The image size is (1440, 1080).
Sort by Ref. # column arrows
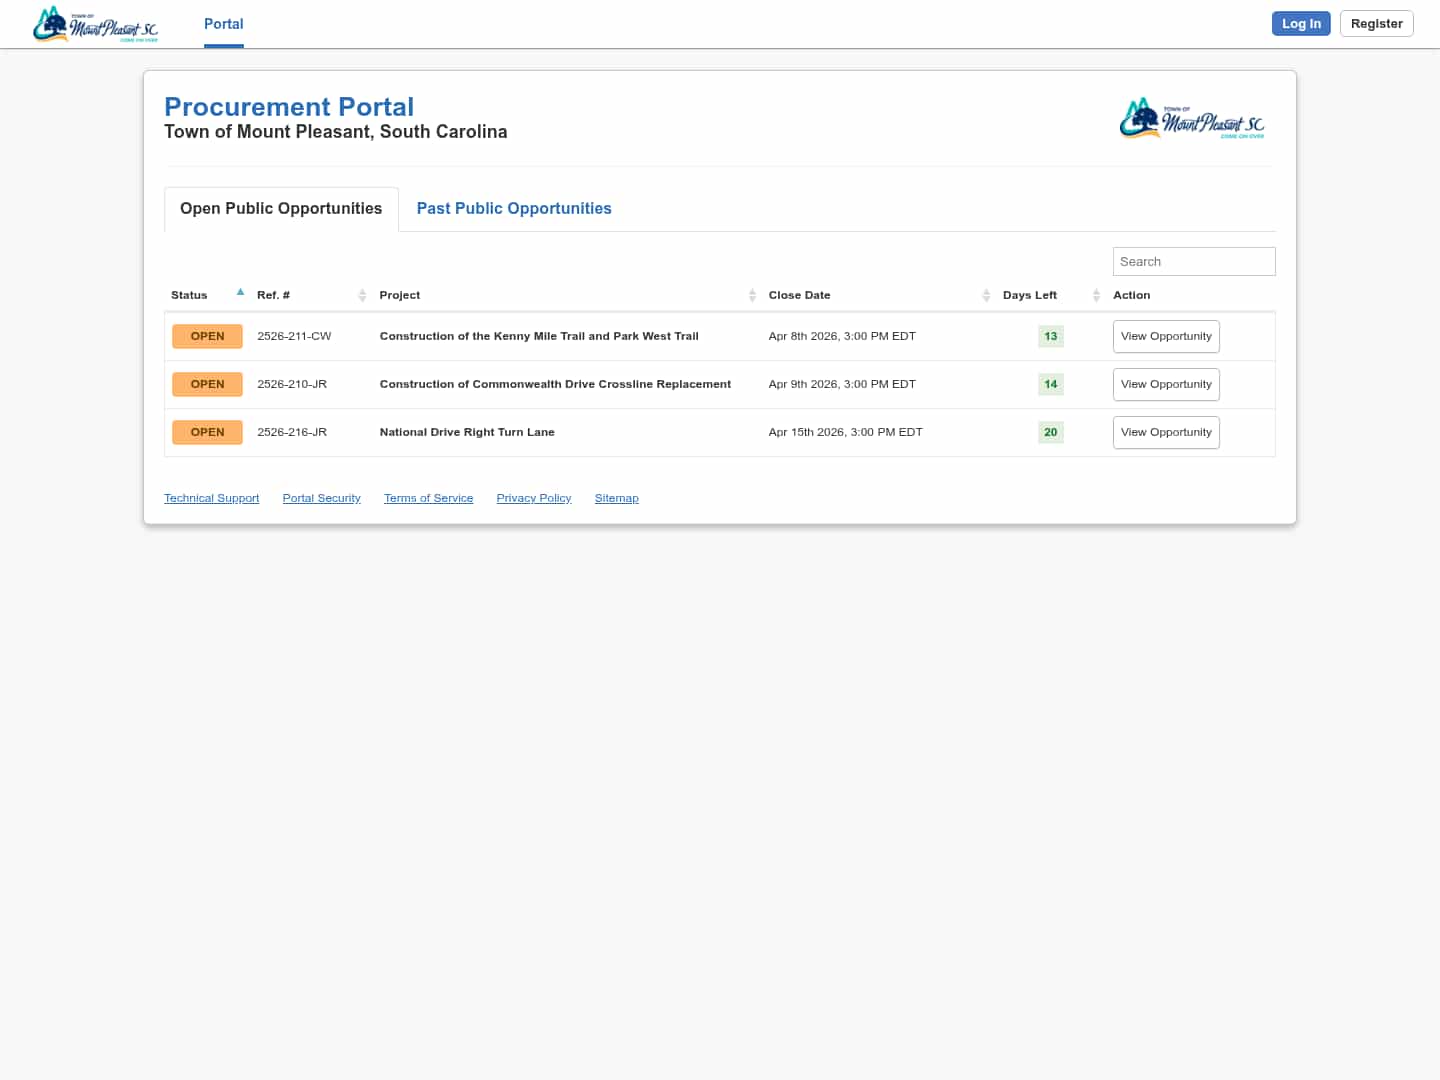pos(362,295)
